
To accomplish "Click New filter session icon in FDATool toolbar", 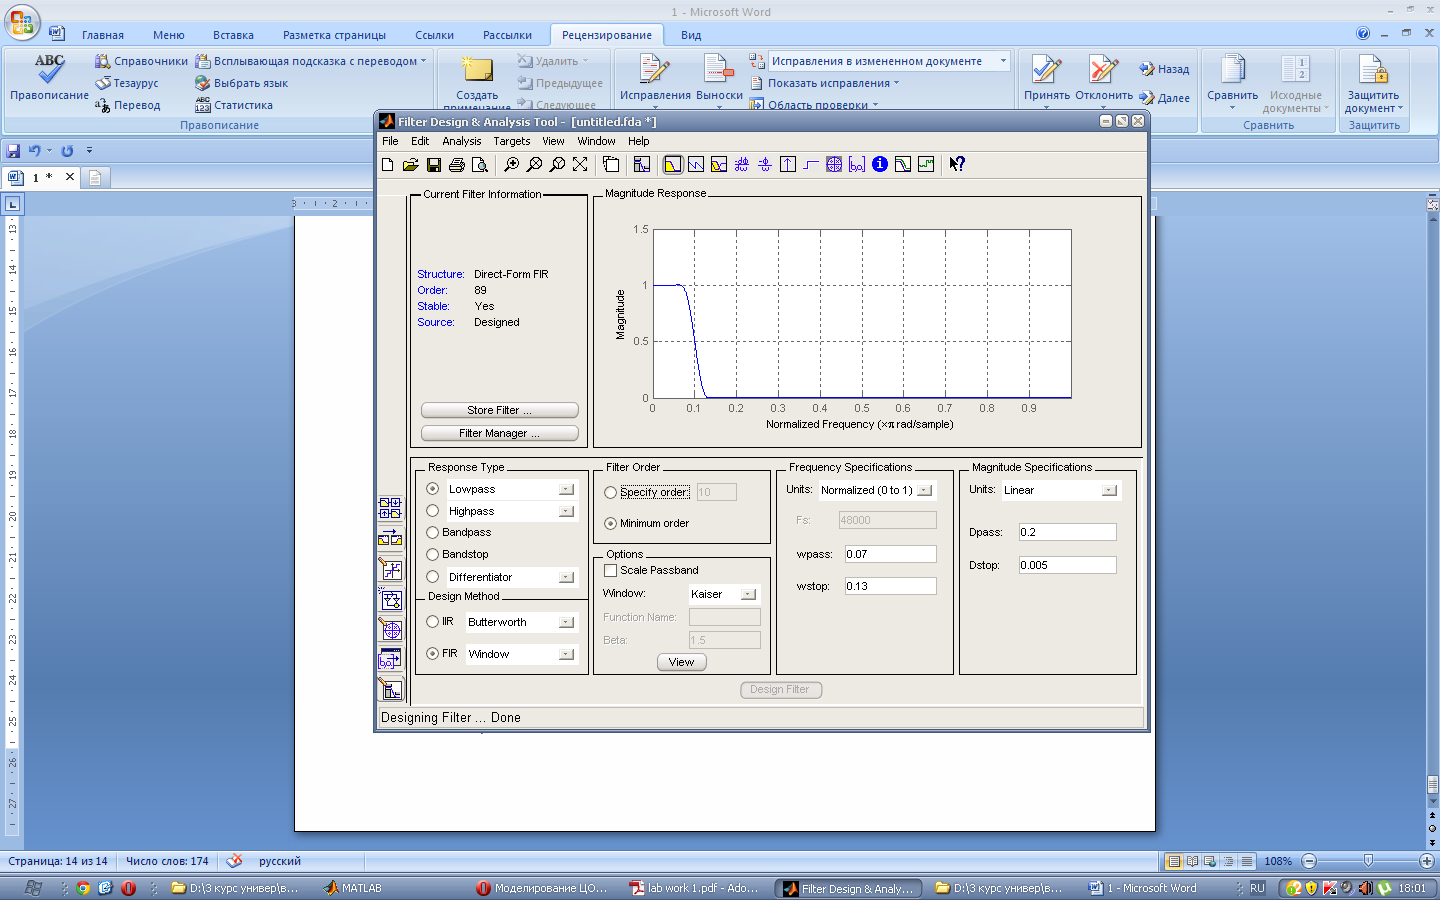I will click(x=388, y=165).
